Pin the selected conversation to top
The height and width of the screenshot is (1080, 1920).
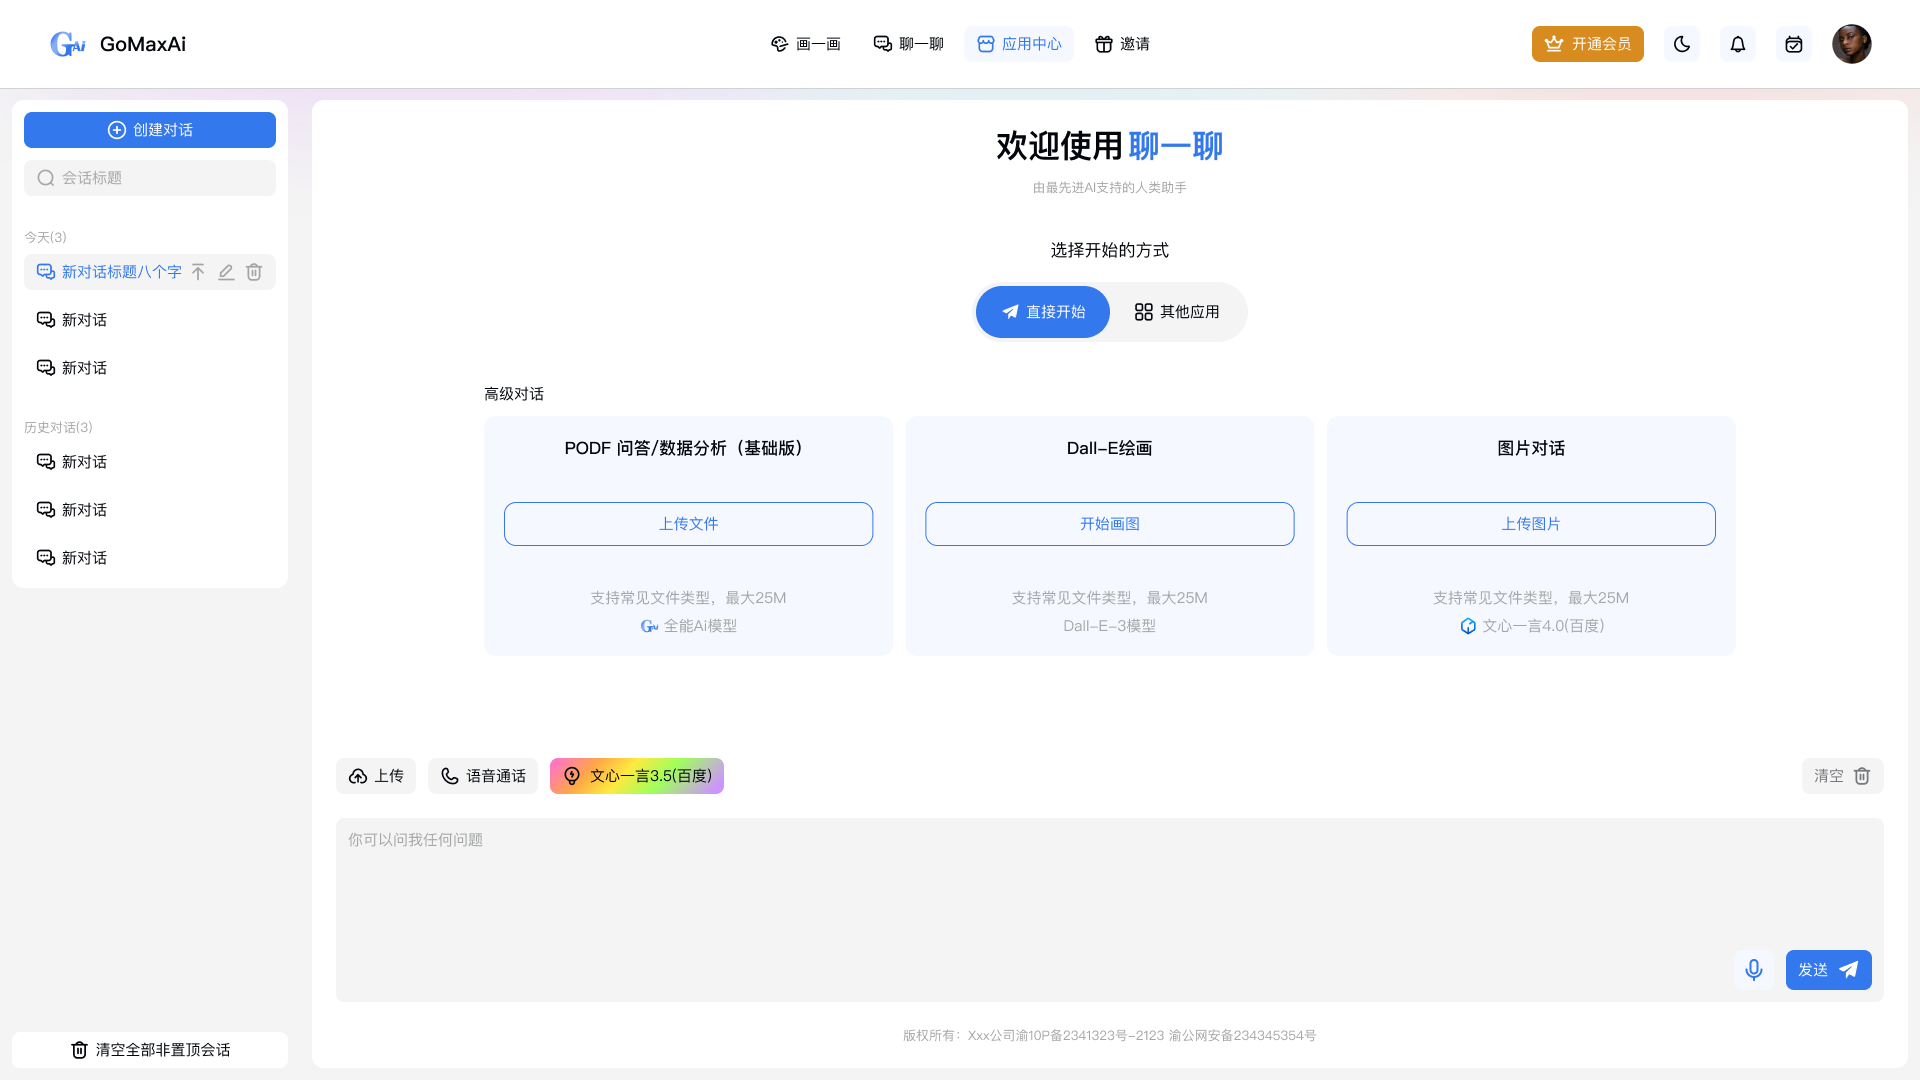[198, 272]
